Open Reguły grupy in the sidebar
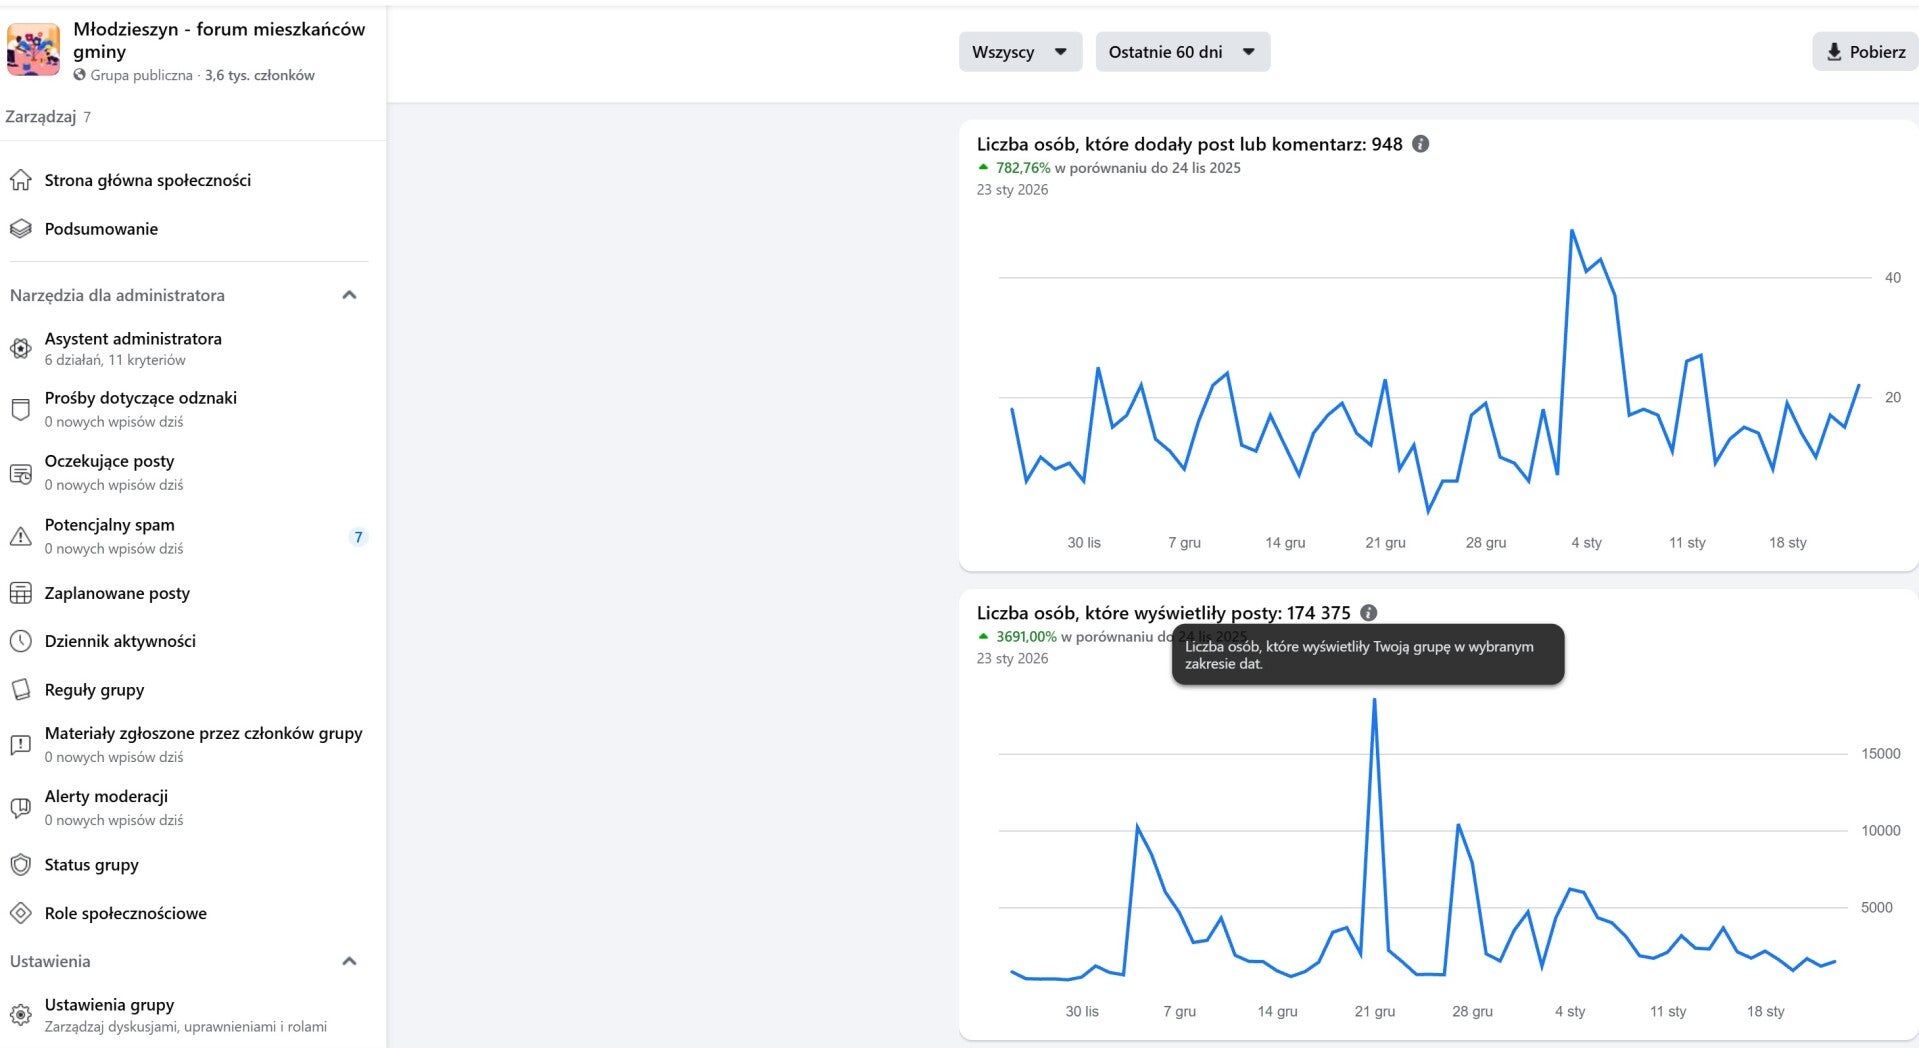 coord(94,690)
